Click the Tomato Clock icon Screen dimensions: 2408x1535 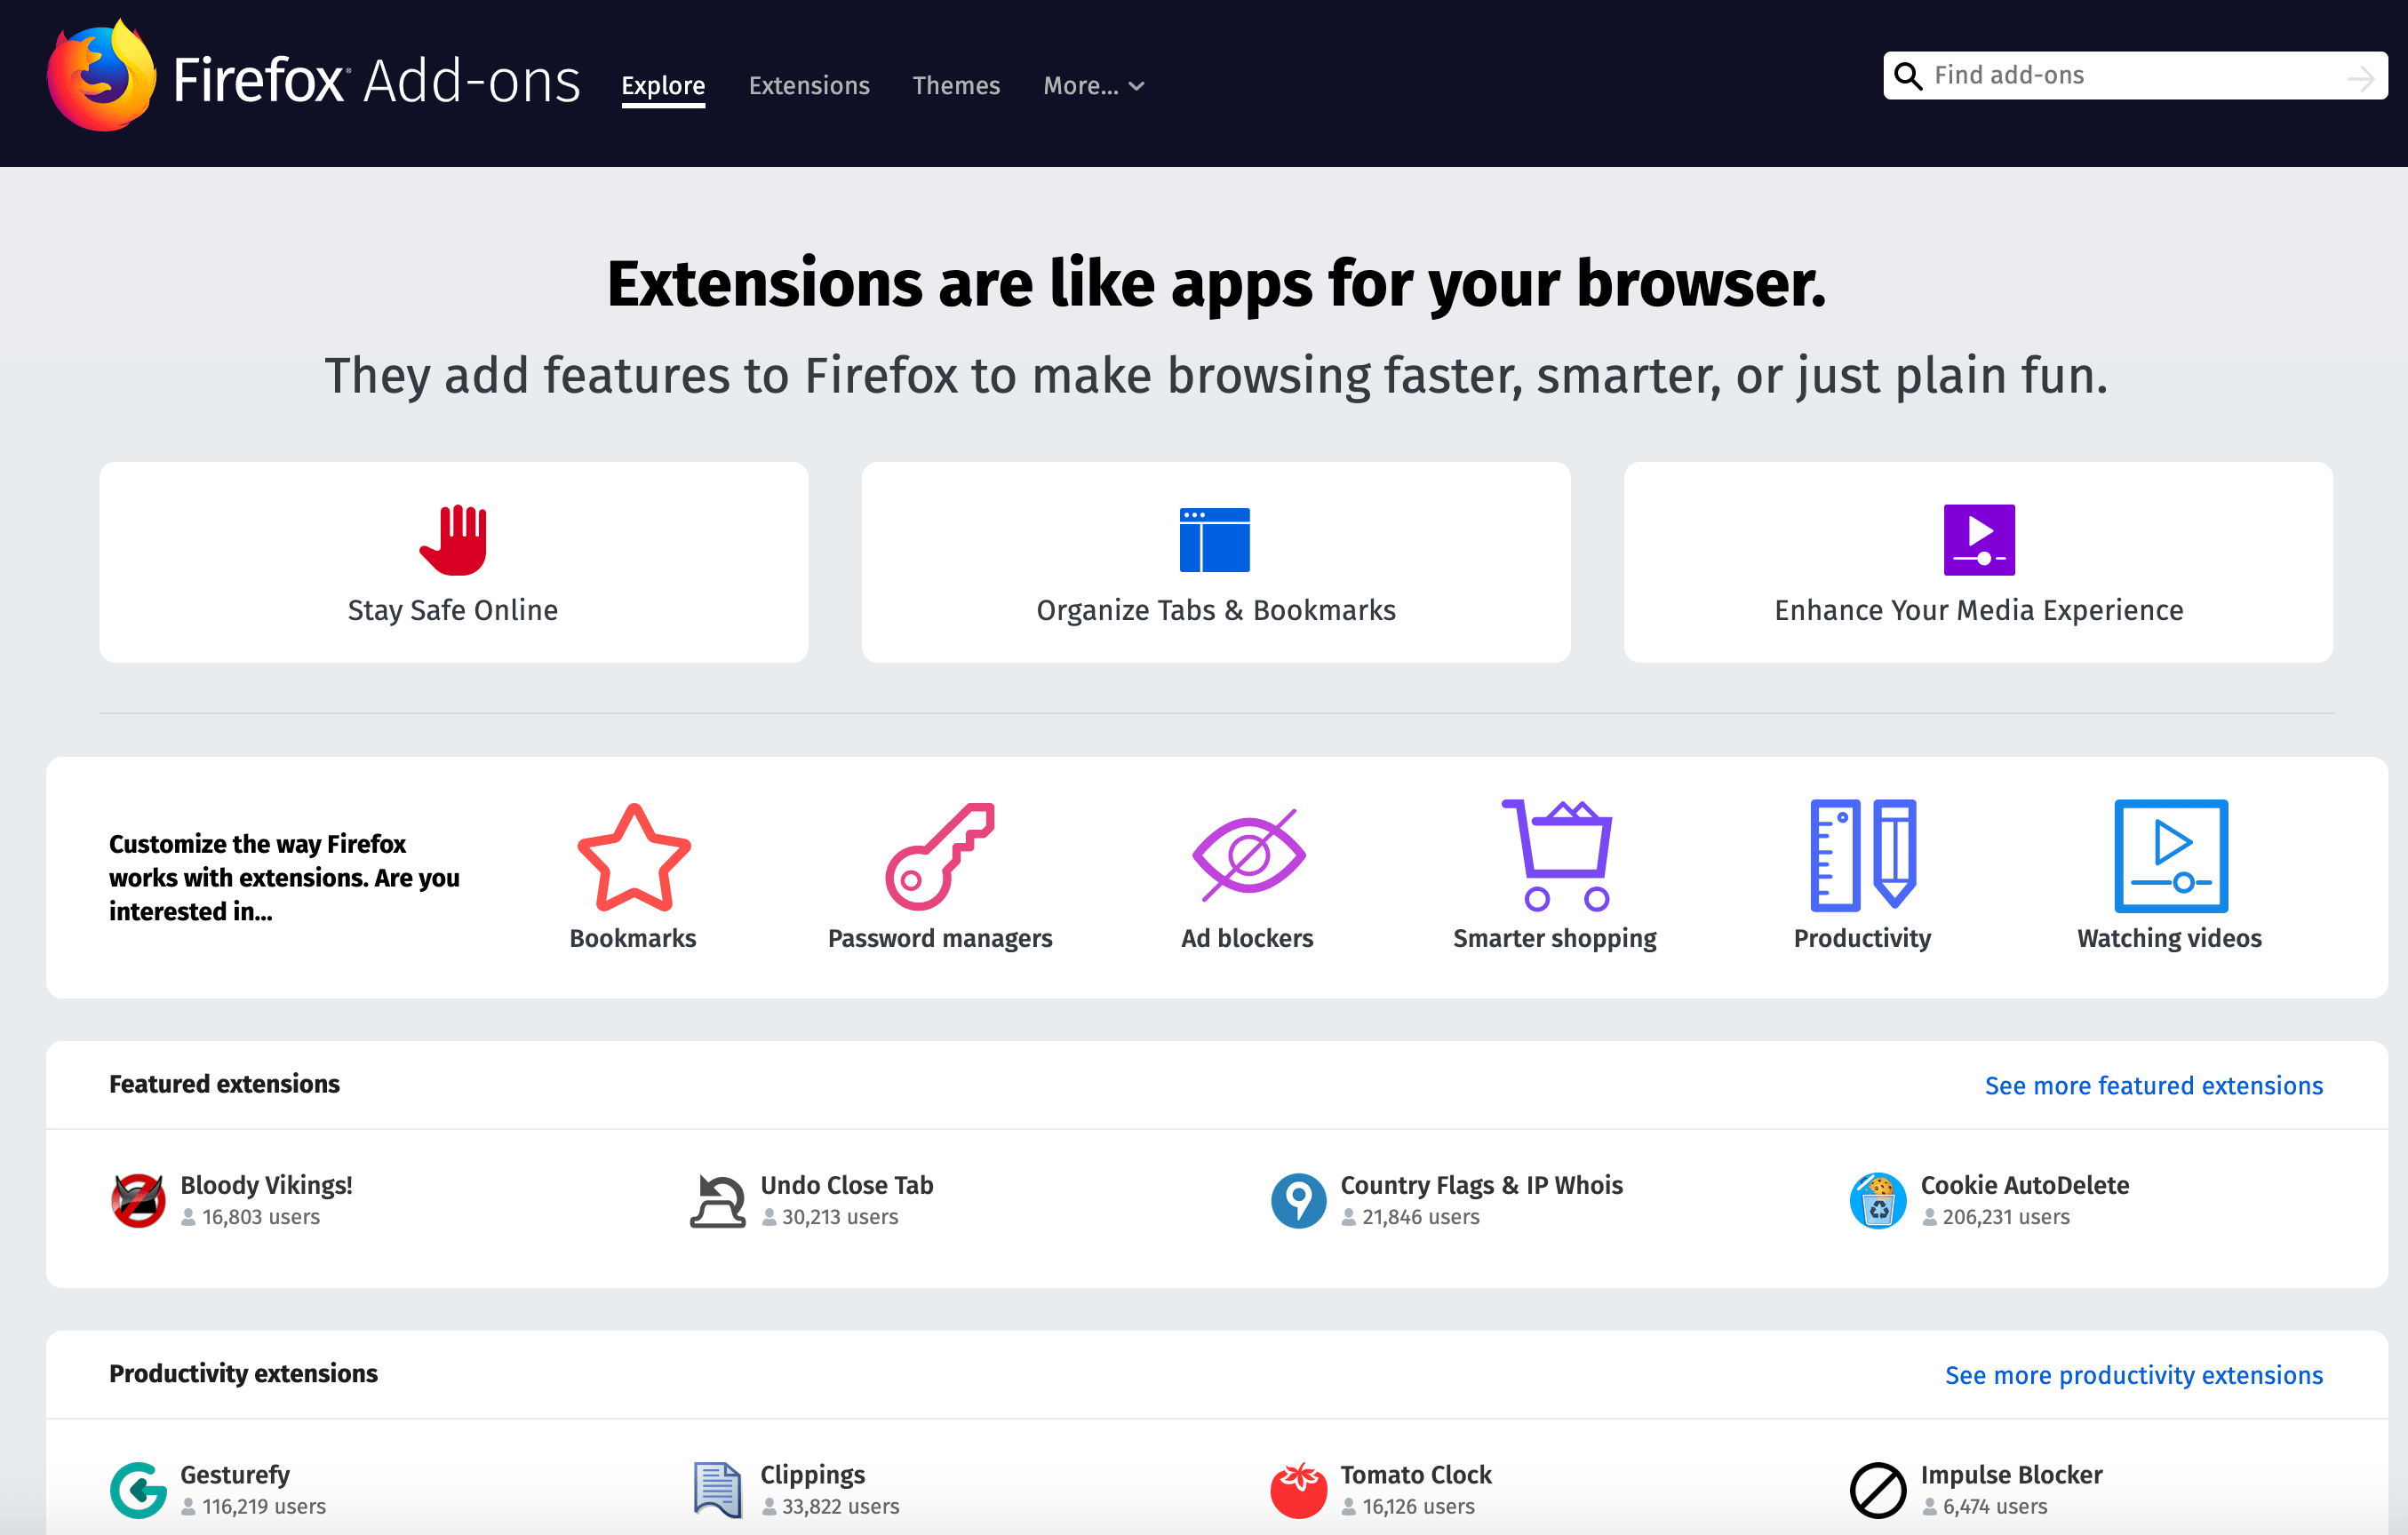click(x=1298, y=1490)
